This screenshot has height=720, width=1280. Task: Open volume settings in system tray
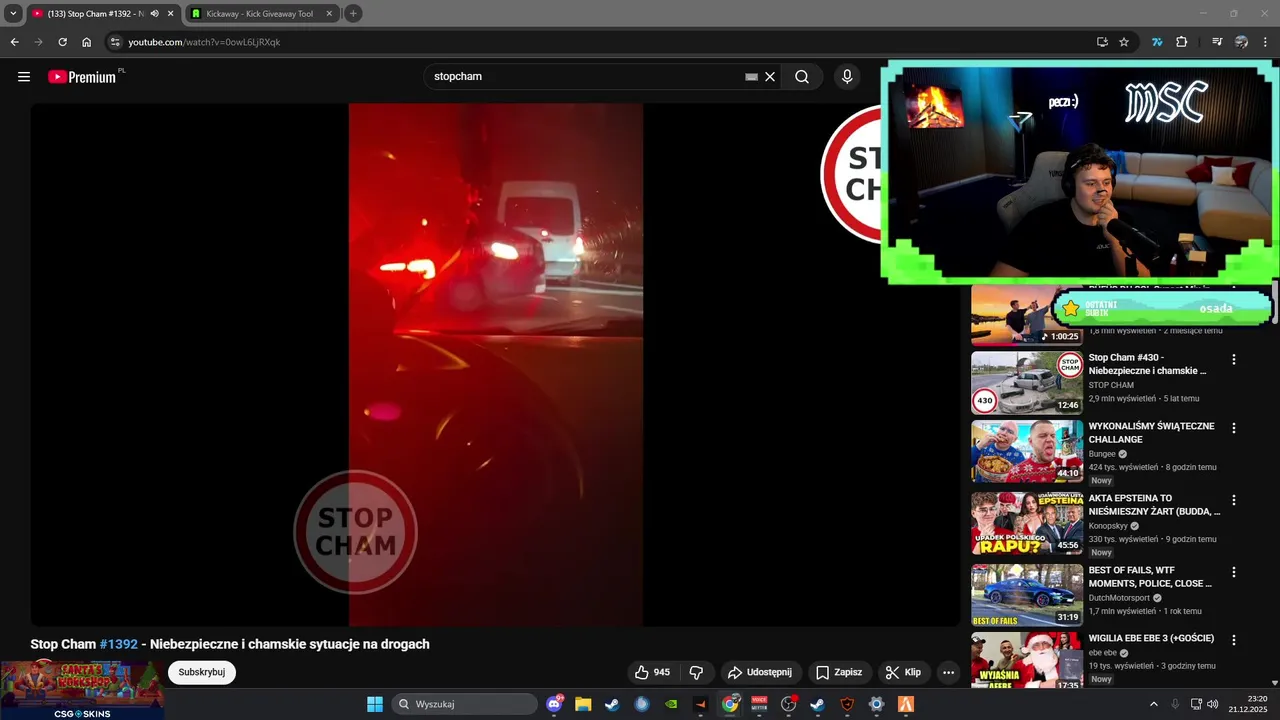(1213, 704)
